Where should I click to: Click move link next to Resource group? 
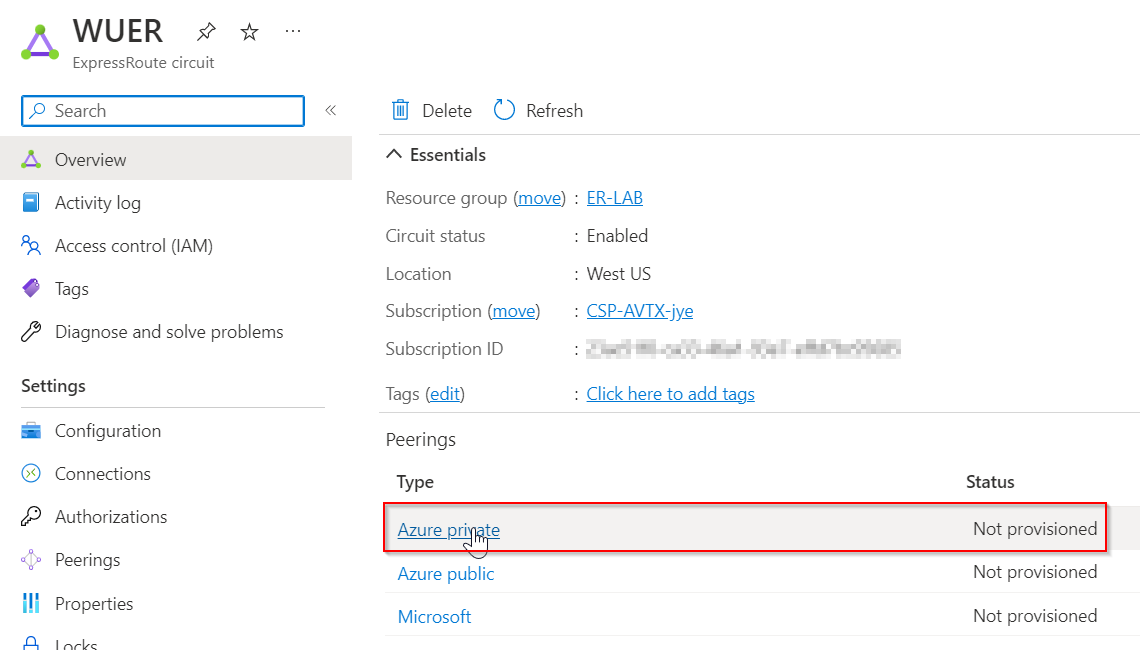[x=539, y=198]
